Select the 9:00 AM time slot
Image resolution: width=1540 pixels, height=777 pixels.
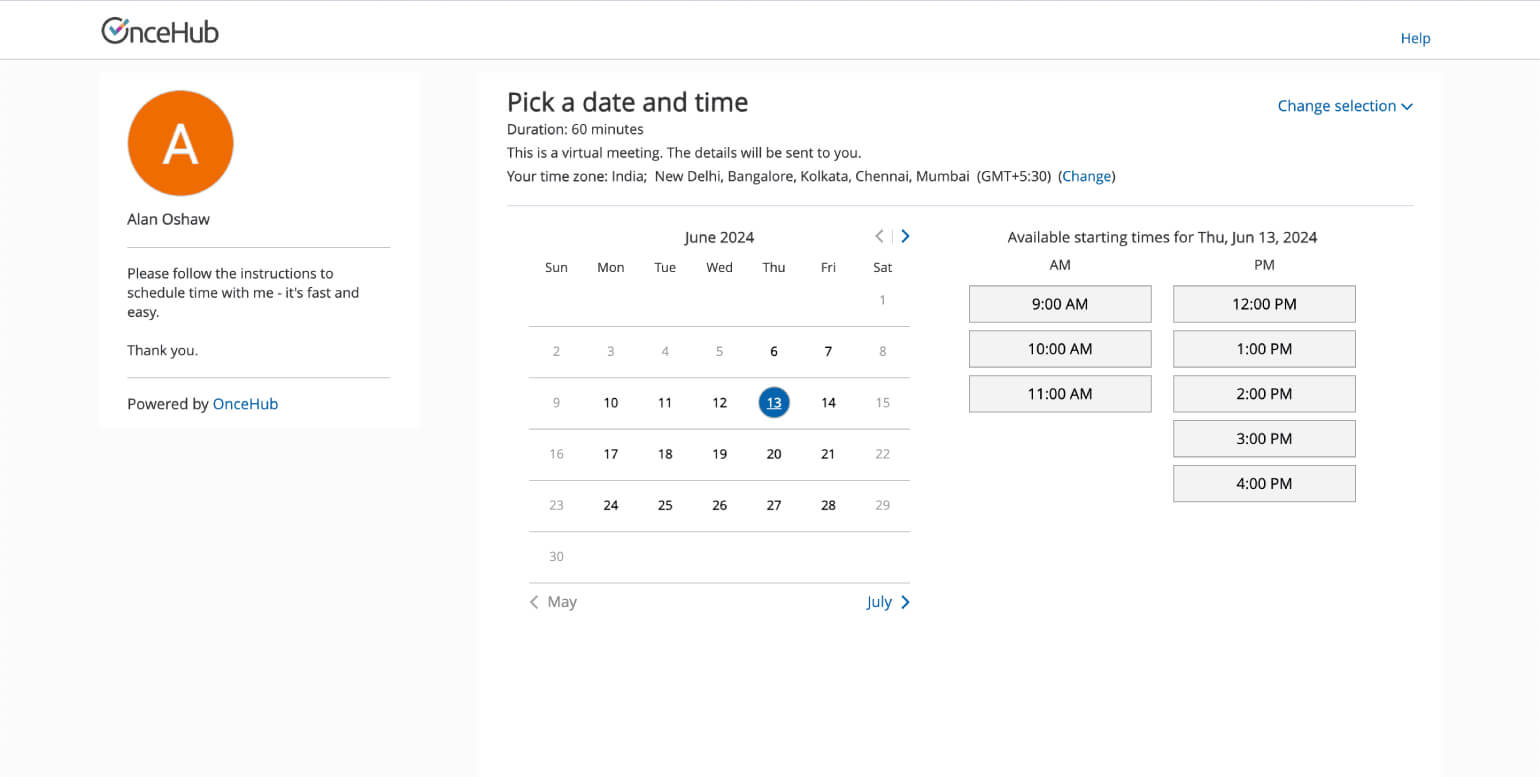pyautogui.click(x=1059, y=303)
